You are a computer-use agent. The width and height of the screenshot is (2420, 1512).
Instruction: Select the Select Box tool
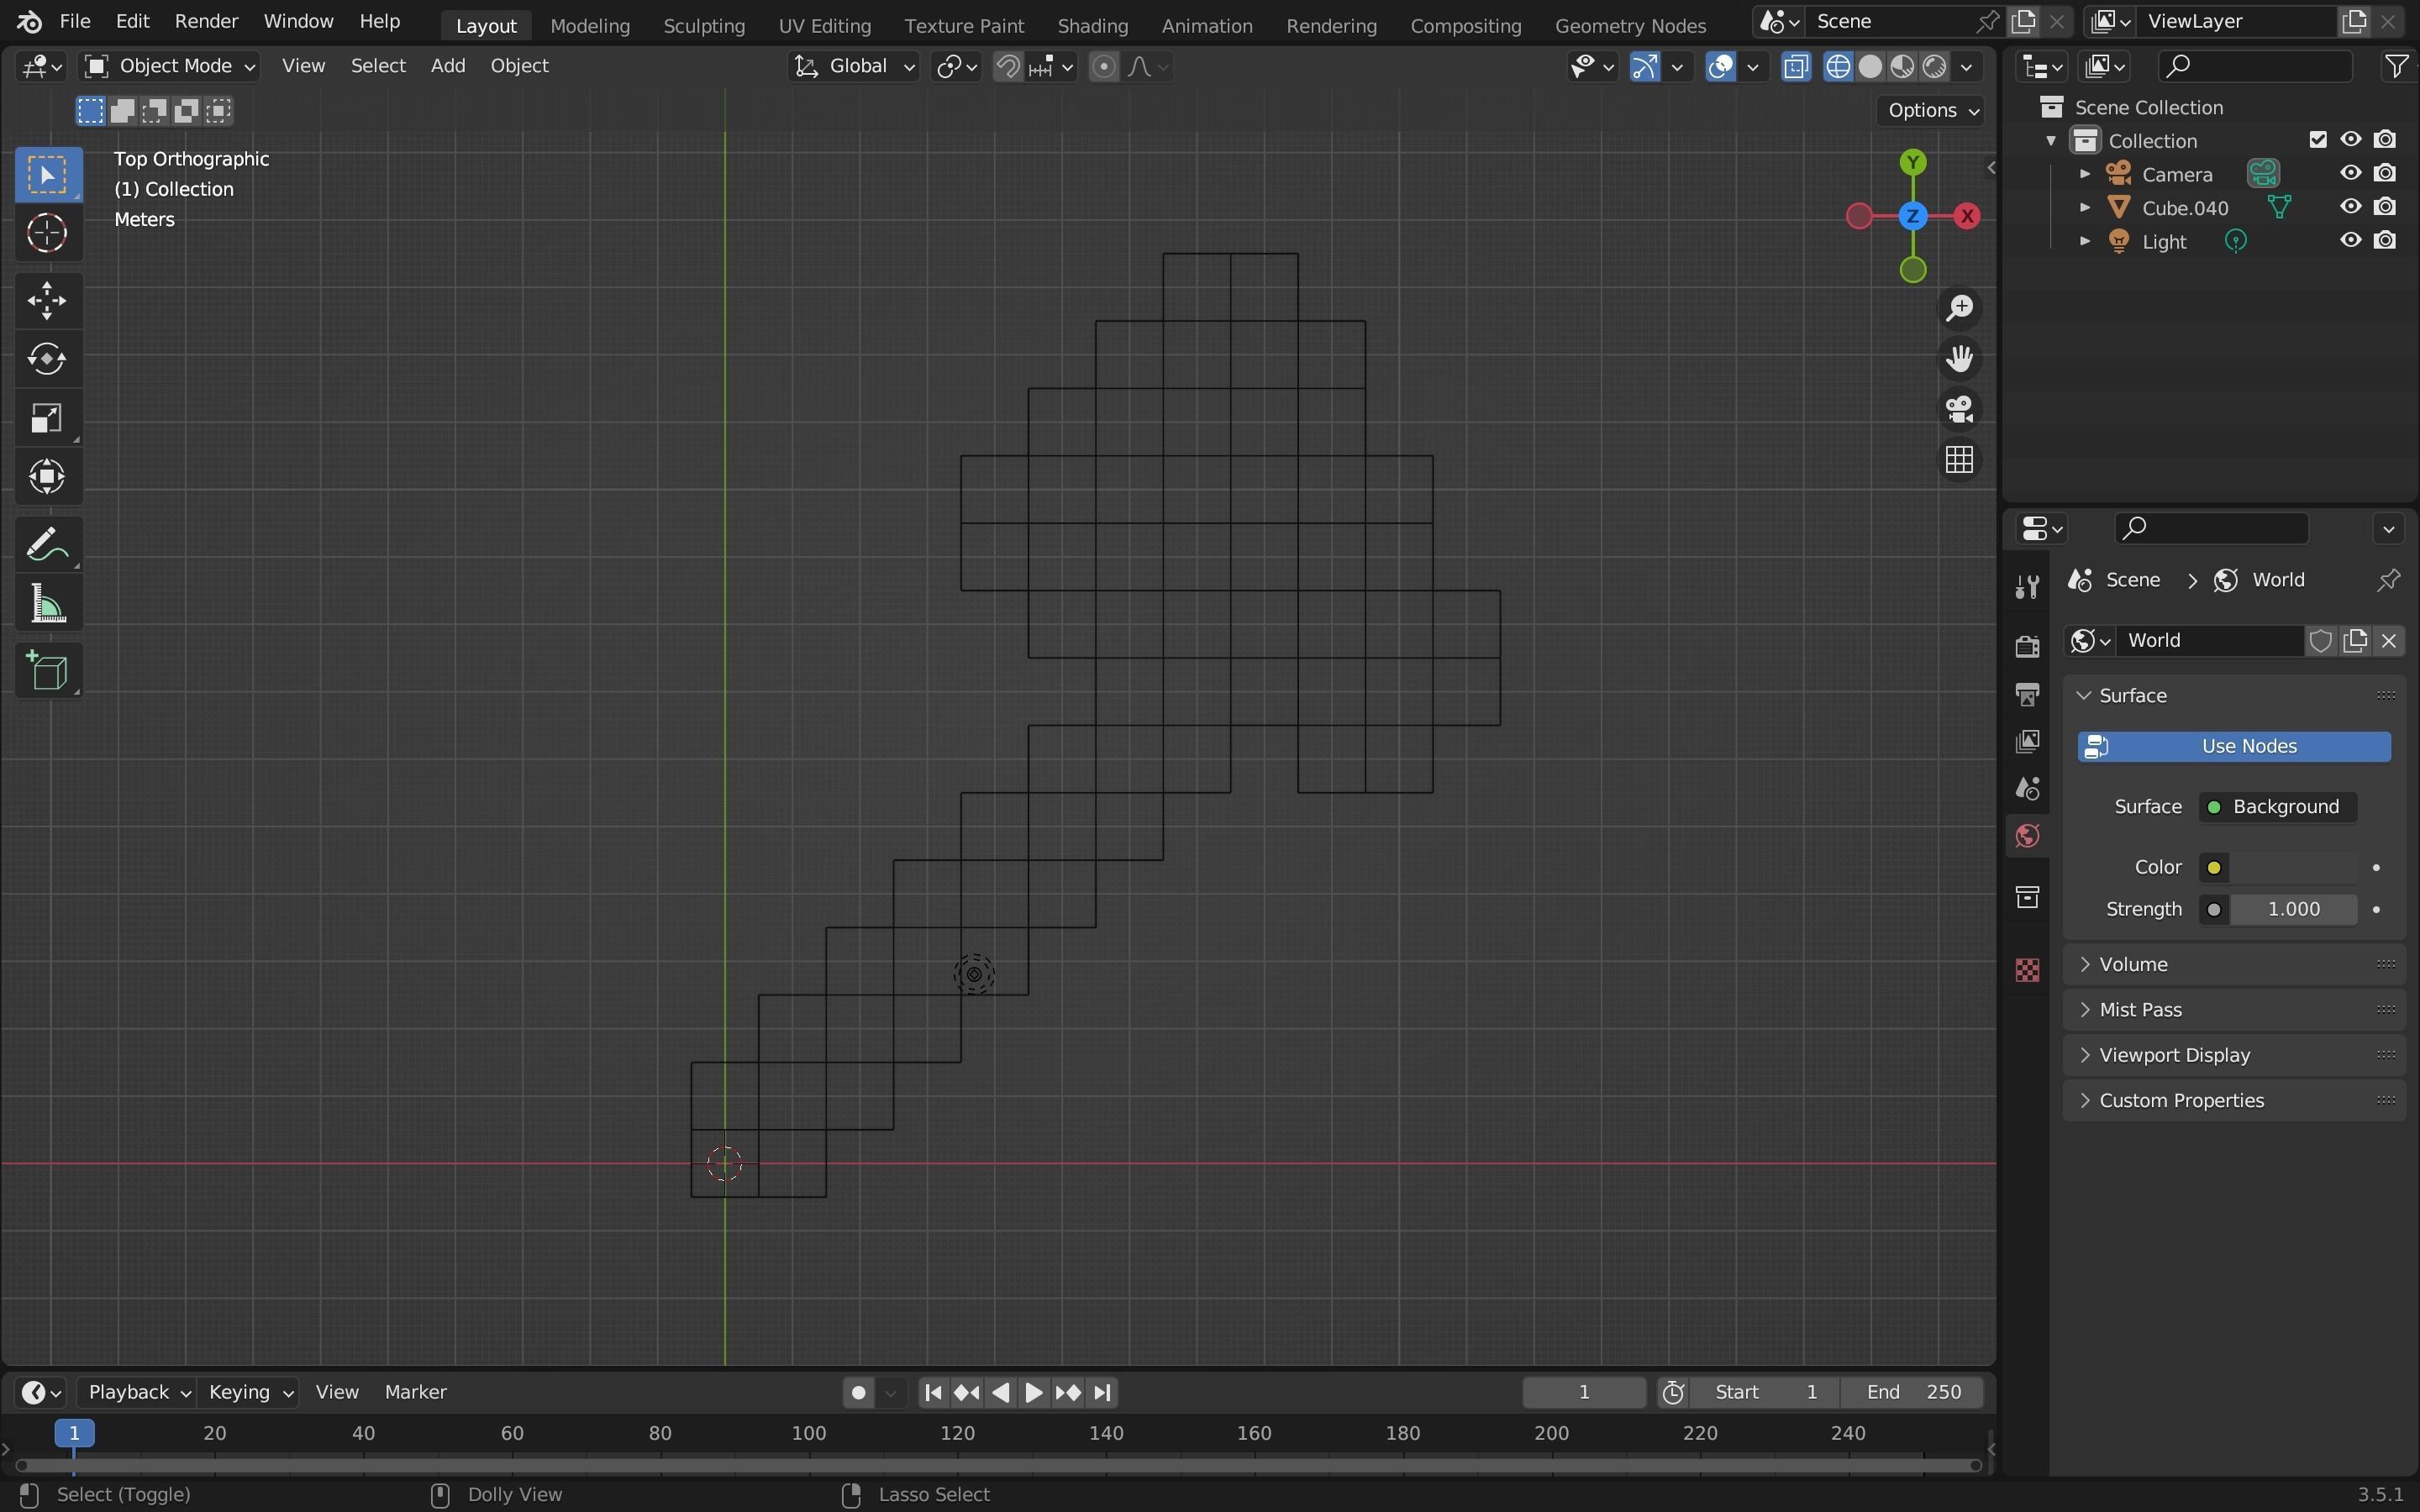pyautogui.click(x=47, y=175)
